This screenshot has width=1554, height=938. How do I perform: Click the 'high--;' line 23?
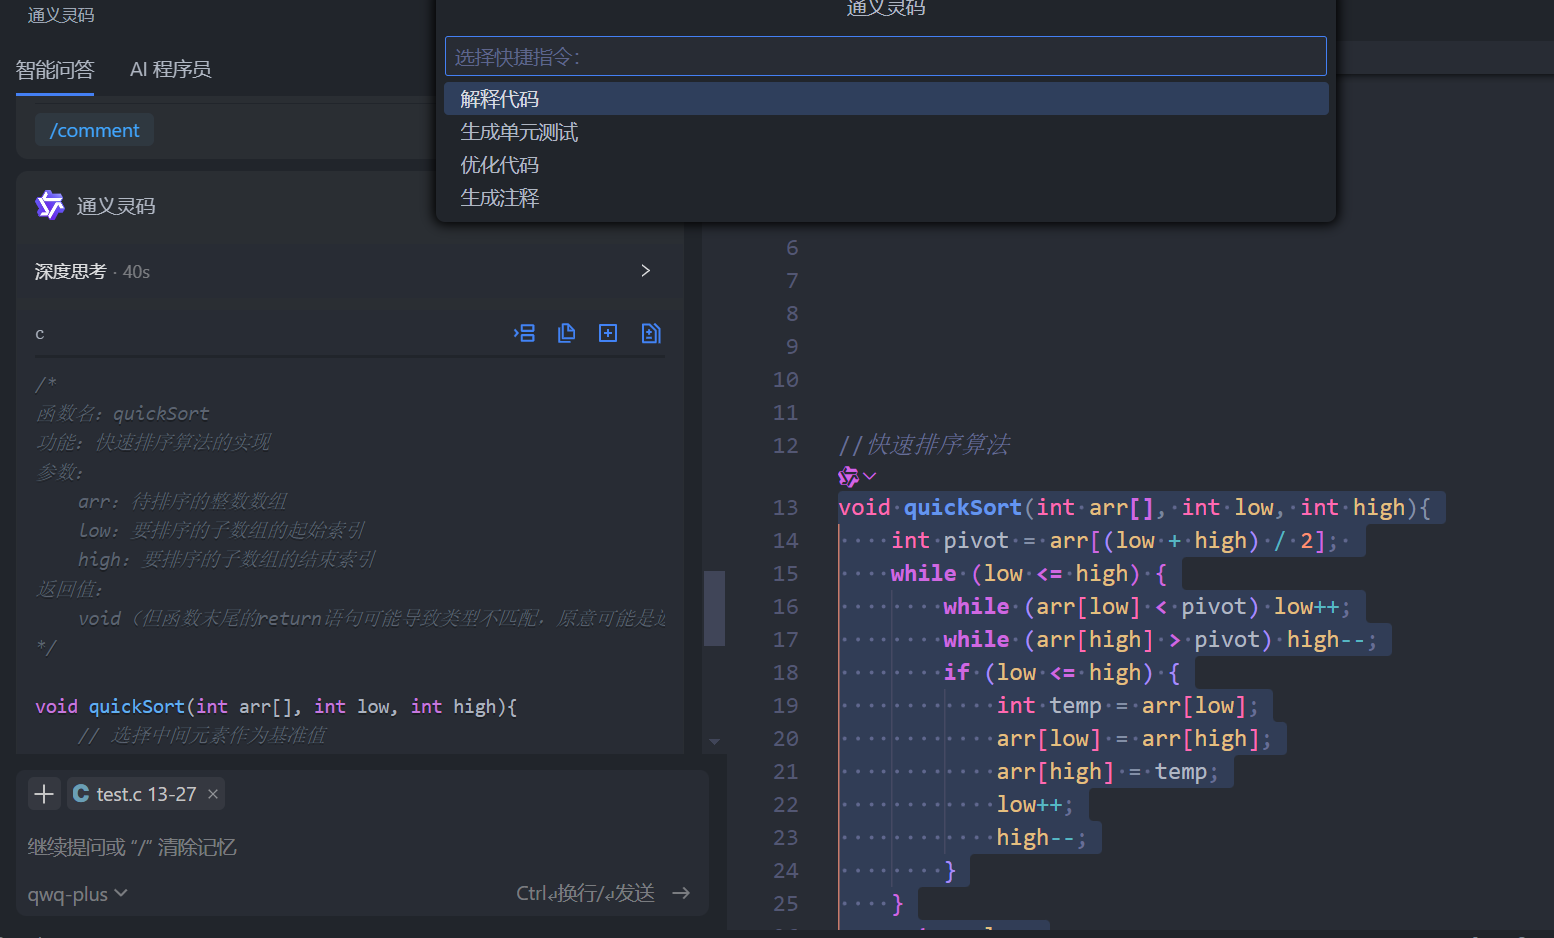1041,838
